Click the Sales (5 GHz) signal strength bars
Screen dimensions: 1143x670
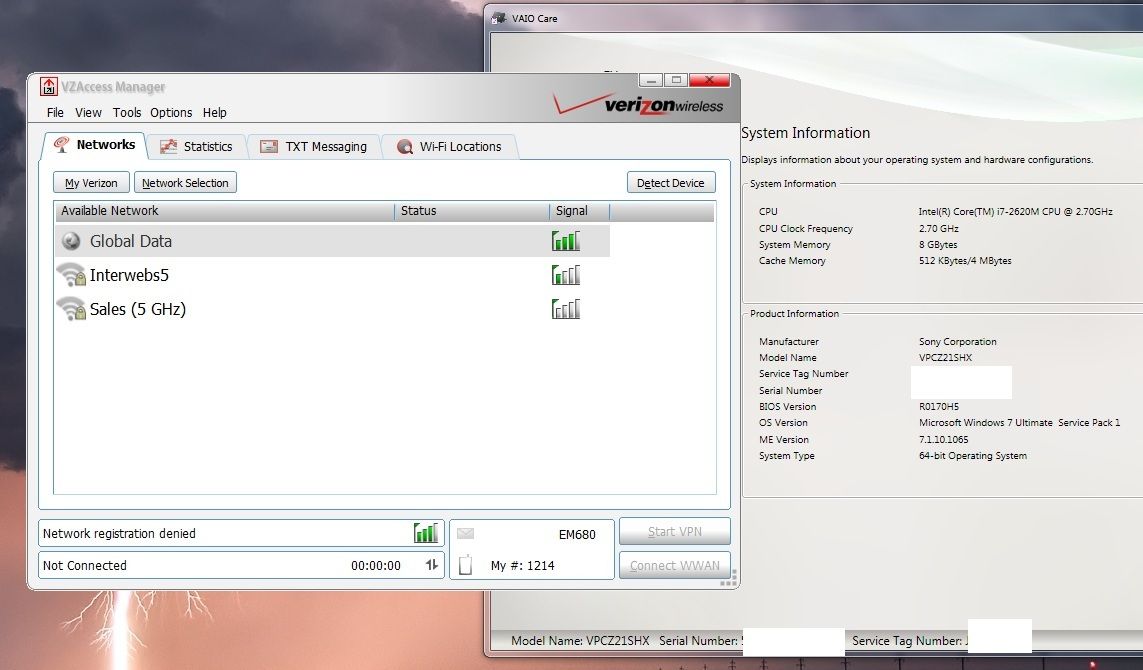pyautogui.click(x=566, y=309)
